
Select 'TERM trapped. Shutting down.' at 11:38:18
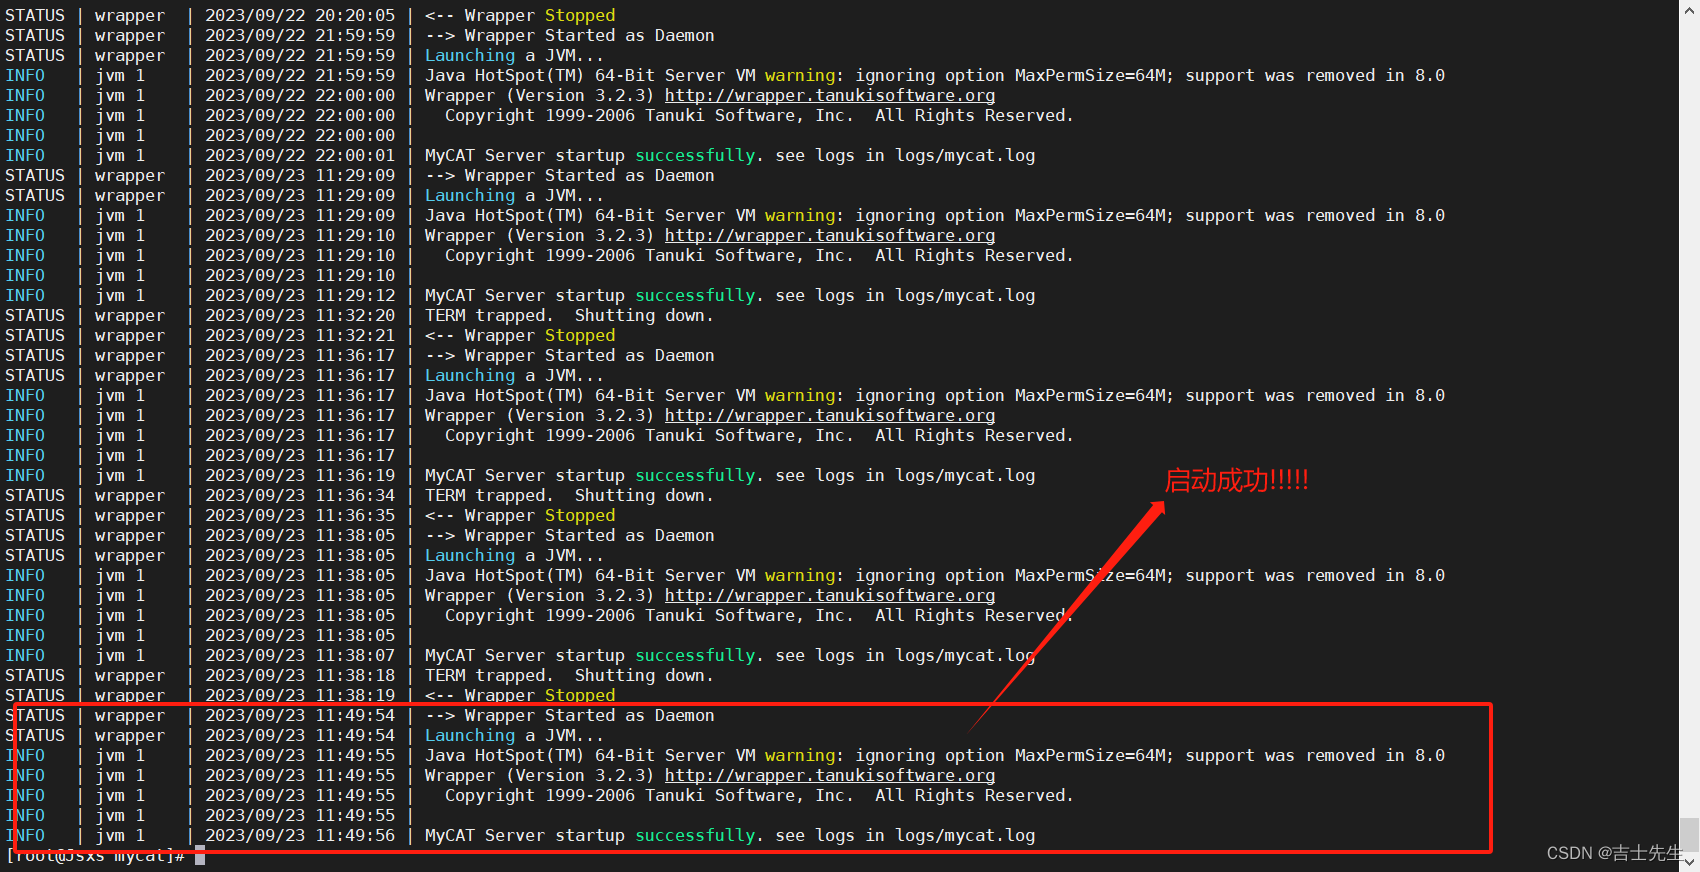(570, 676)
